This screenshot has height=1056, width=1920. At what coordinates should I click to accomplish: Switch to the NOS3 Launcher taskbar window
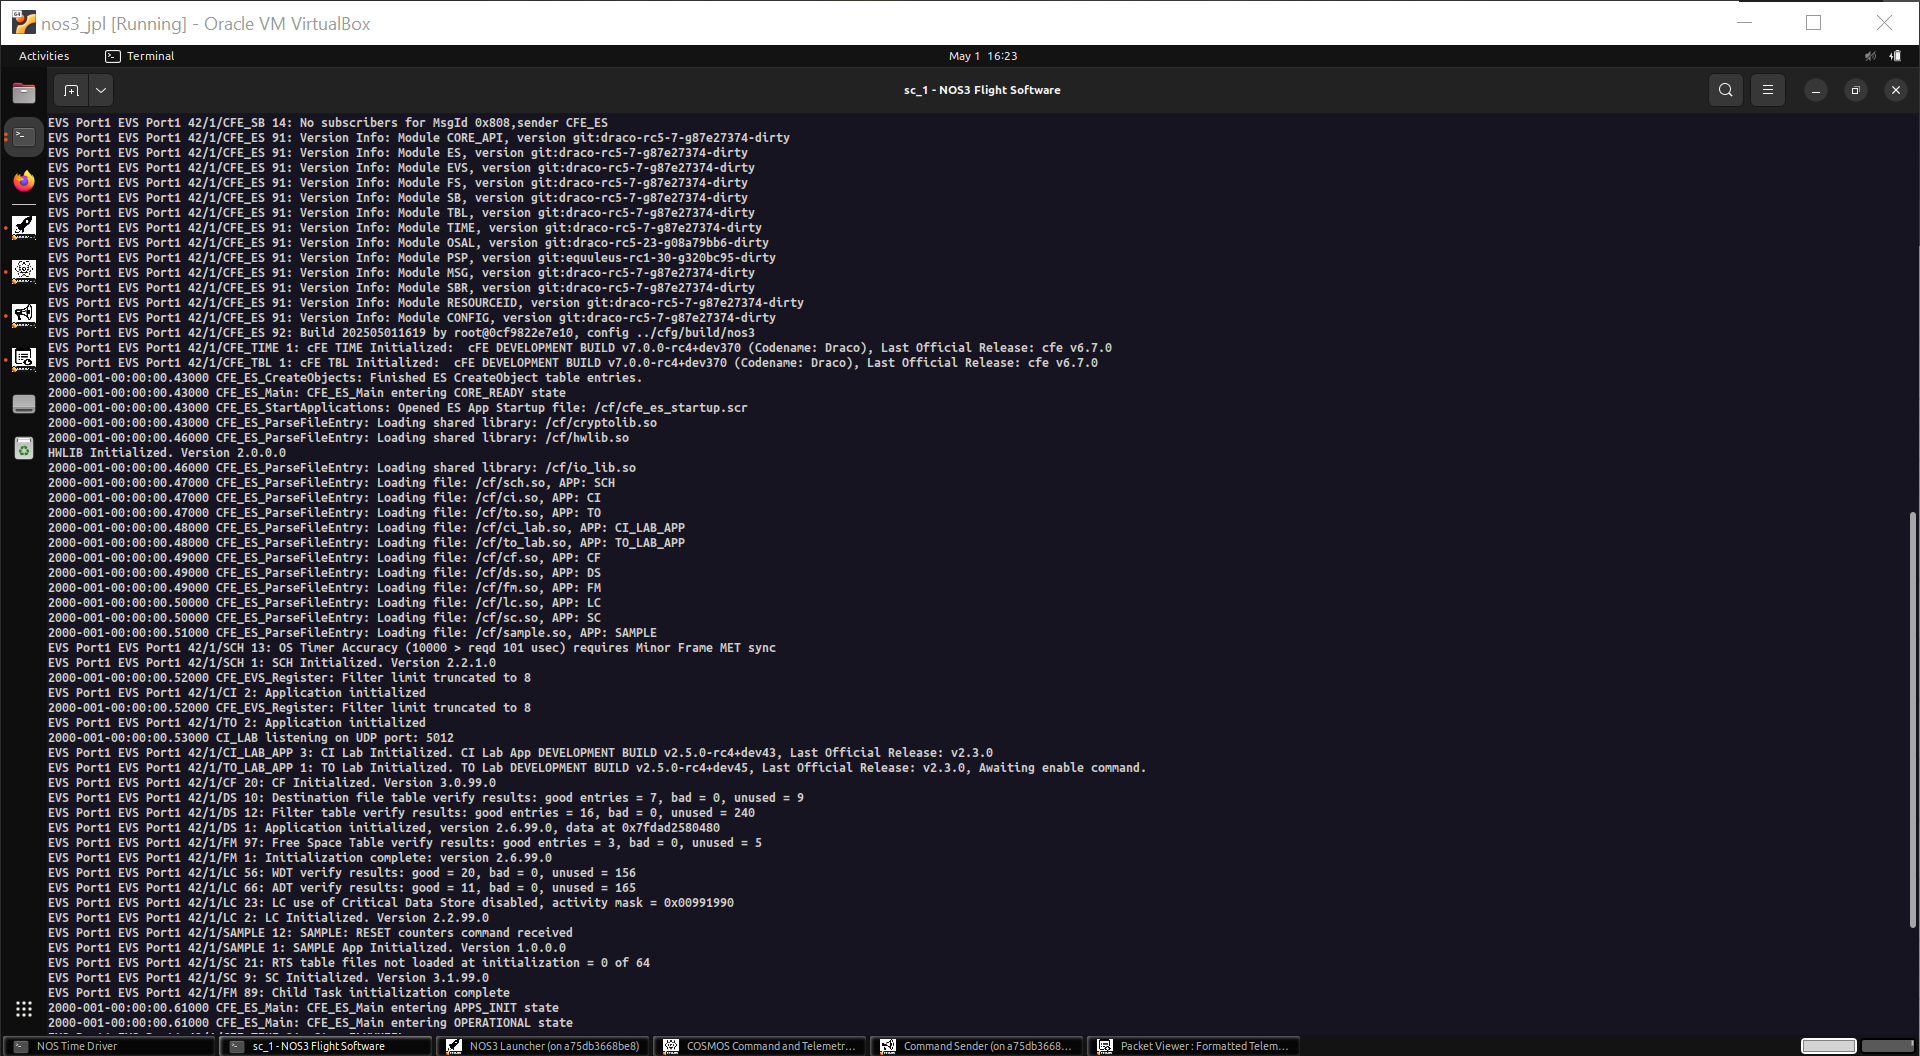click(543, 1046)
